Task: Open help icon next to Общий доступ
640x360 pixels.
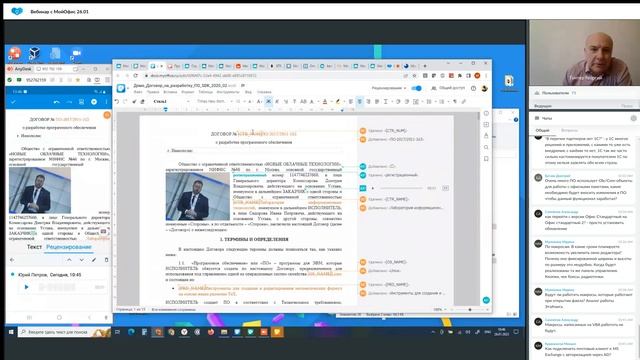Action: [x=473, y=88]
